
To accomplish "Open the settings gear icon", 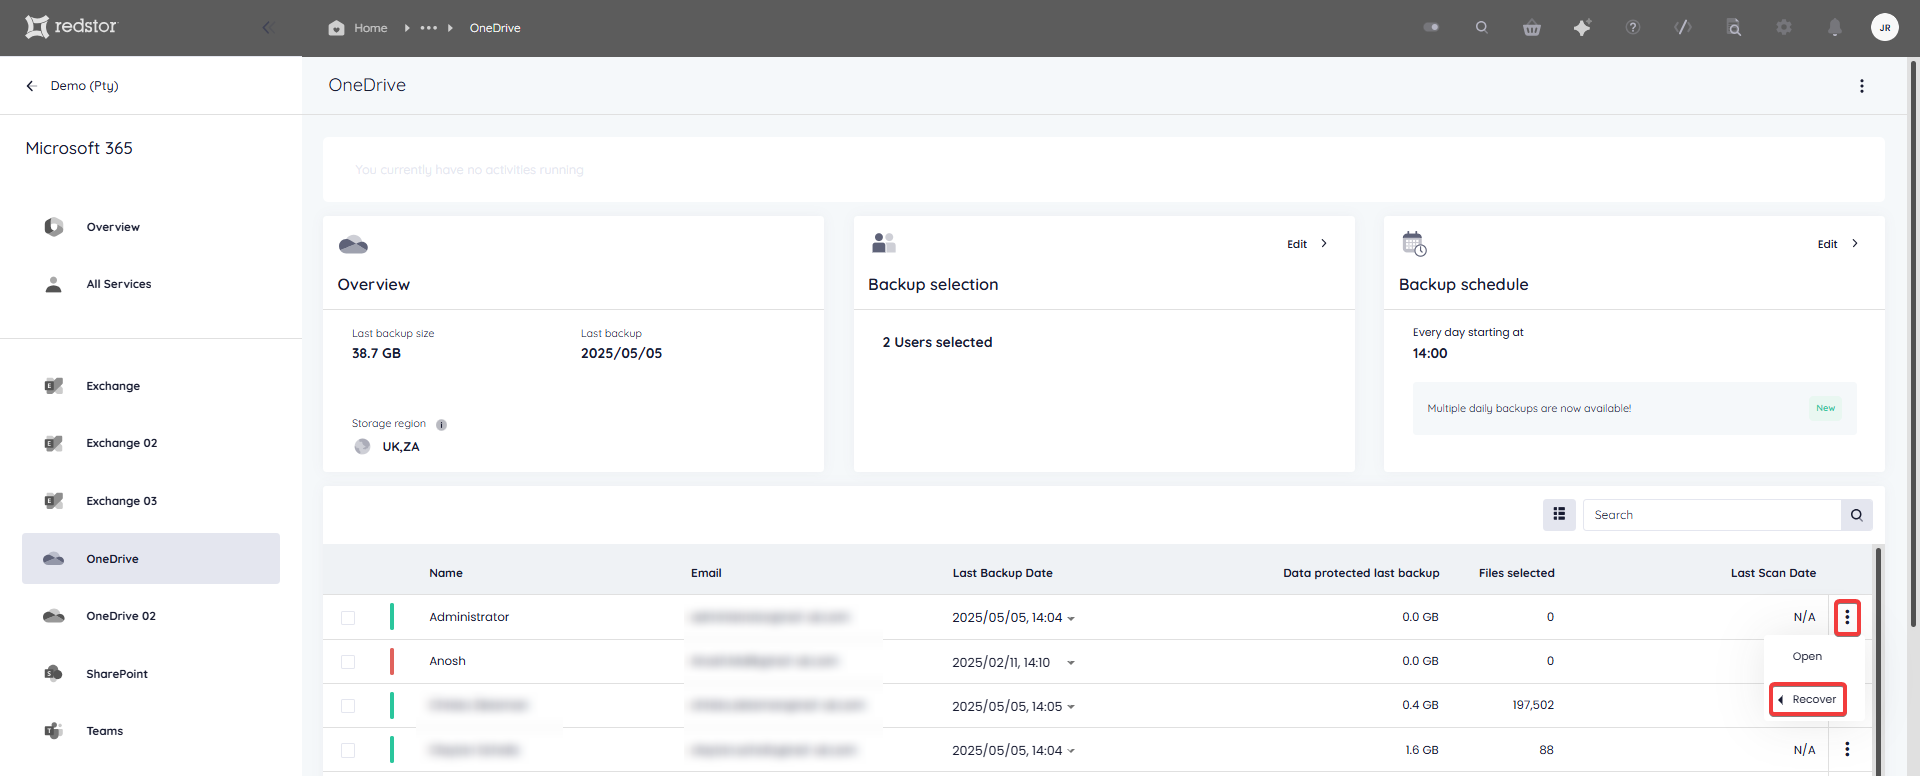I will point(1784,27).
